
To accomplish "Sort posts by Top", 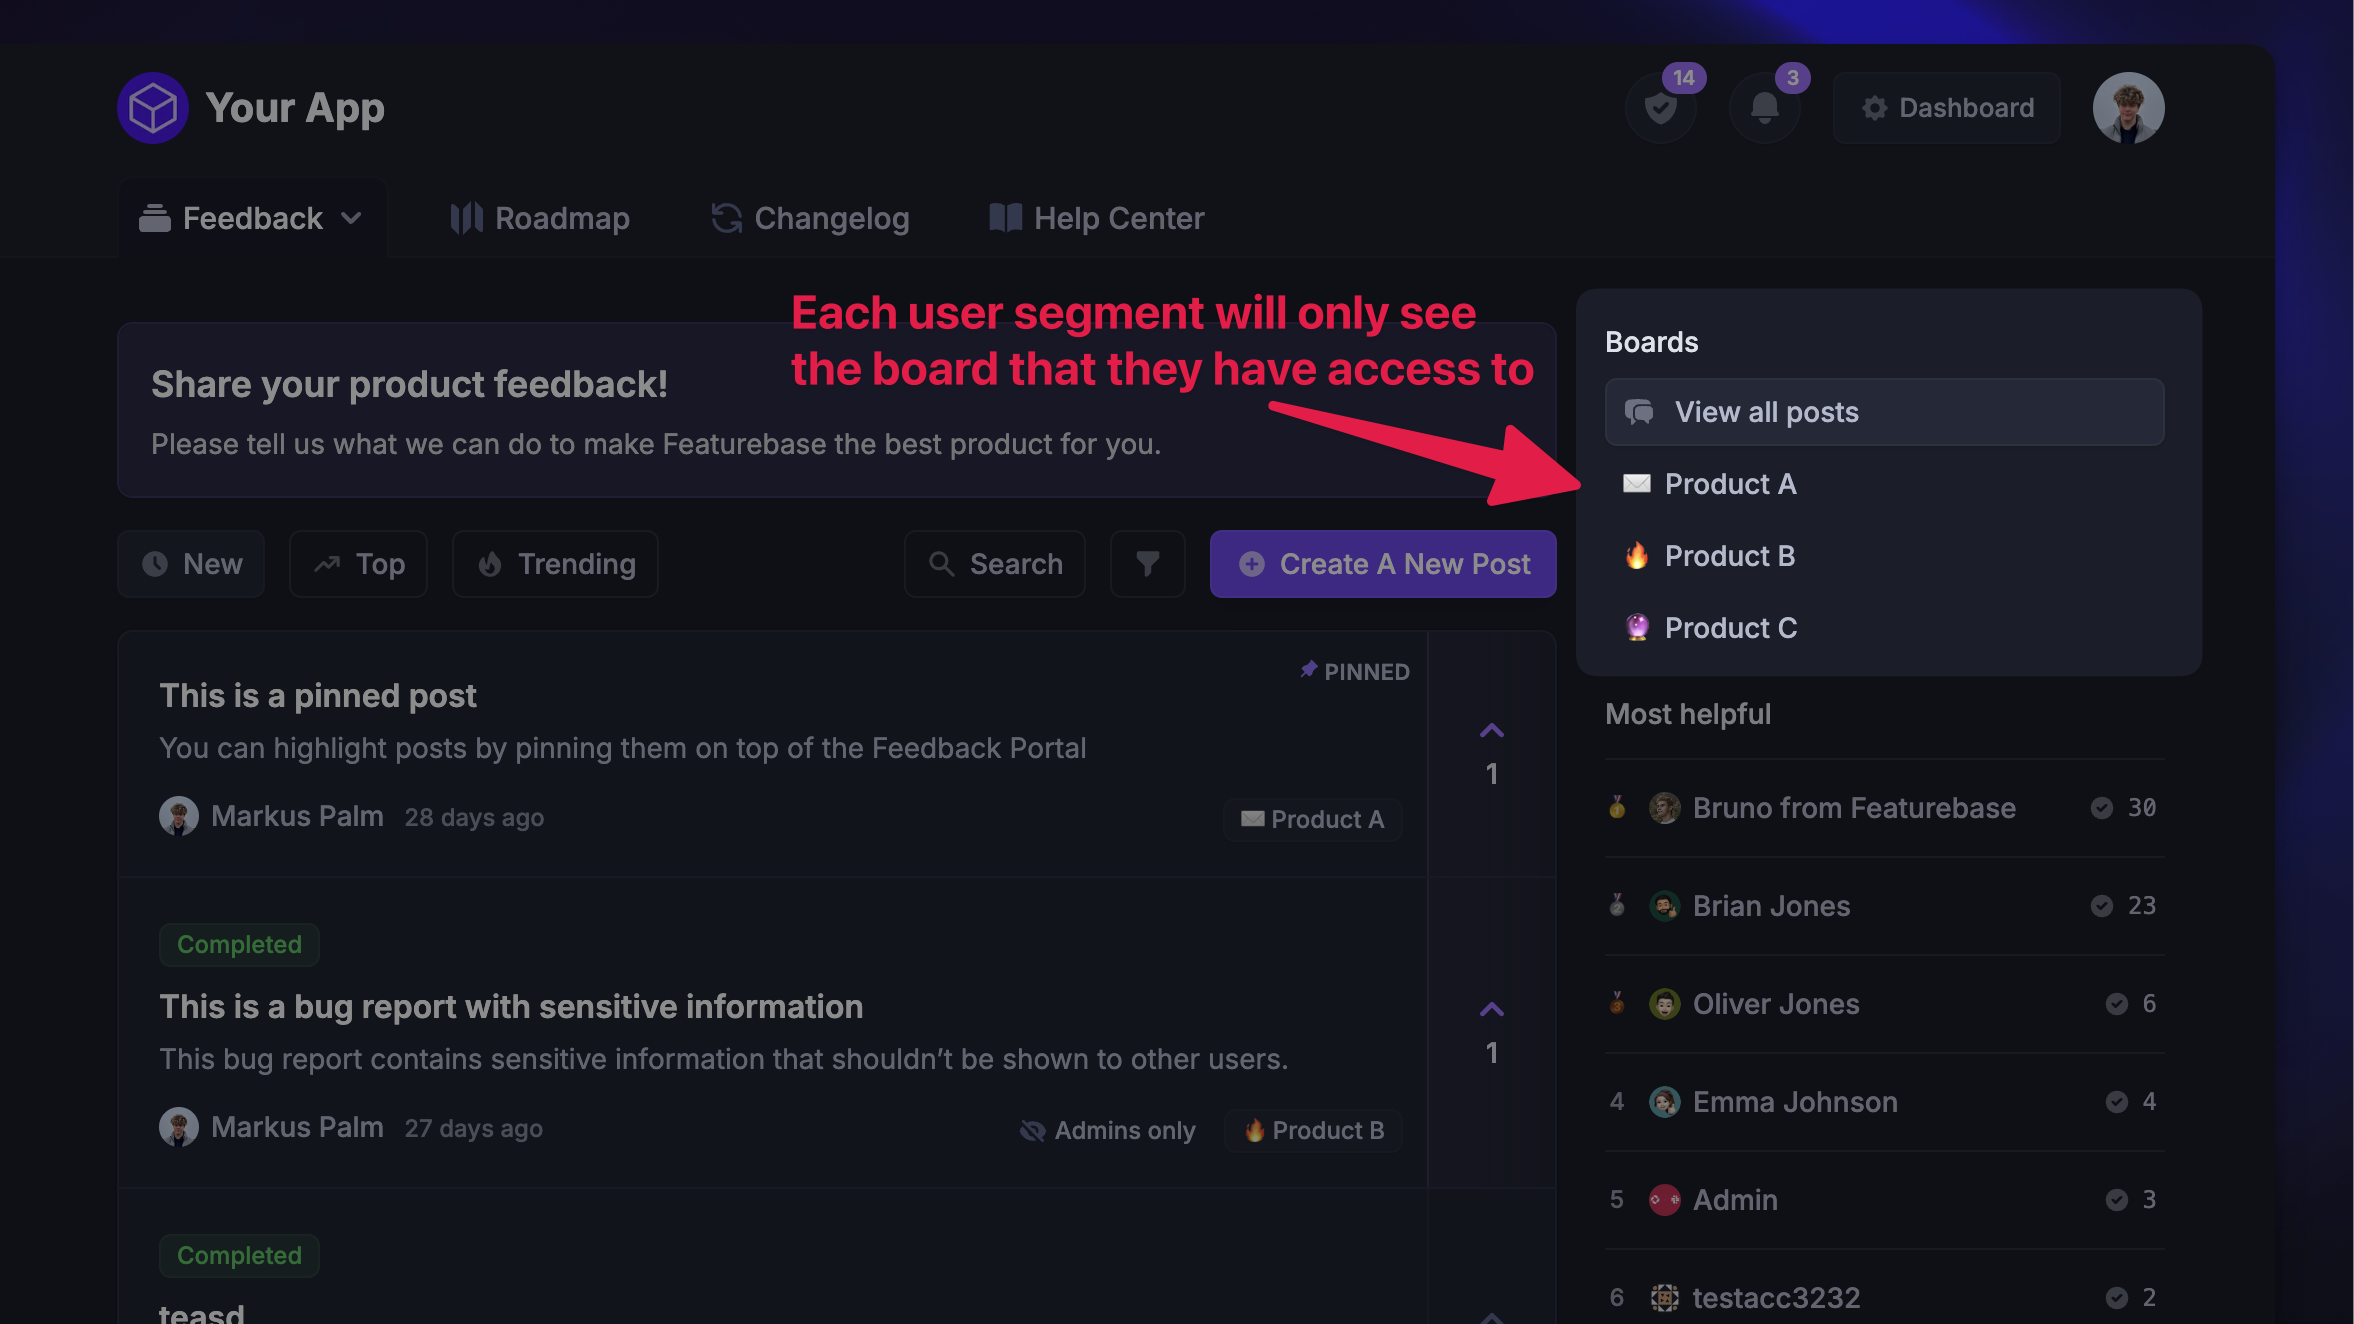I will 358,564.
